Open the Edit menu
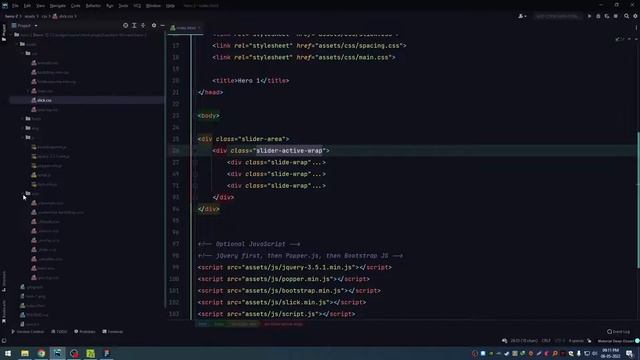The image size is (640, 360). coord(27,6)
